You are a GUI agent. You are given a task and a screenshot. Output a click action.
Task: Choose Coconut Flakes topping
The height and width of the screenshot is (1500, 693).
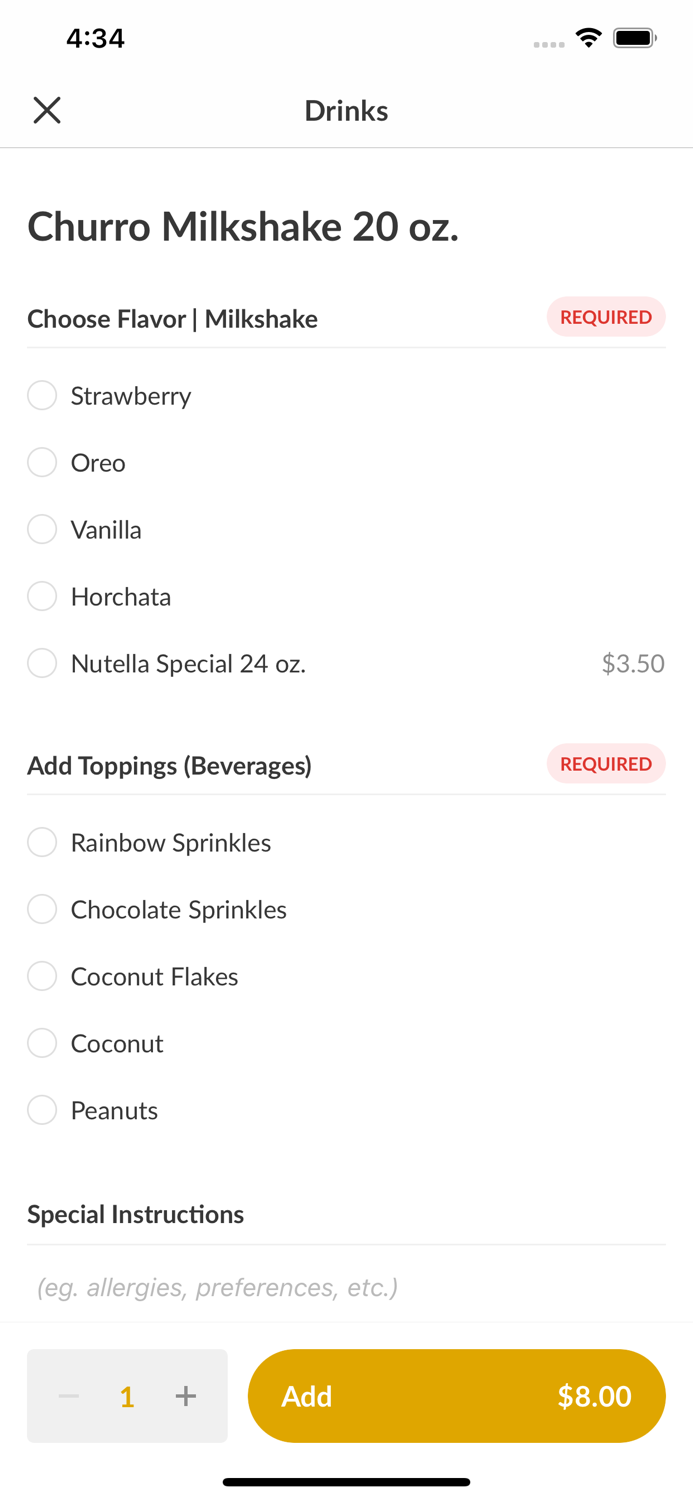[42, 977]
